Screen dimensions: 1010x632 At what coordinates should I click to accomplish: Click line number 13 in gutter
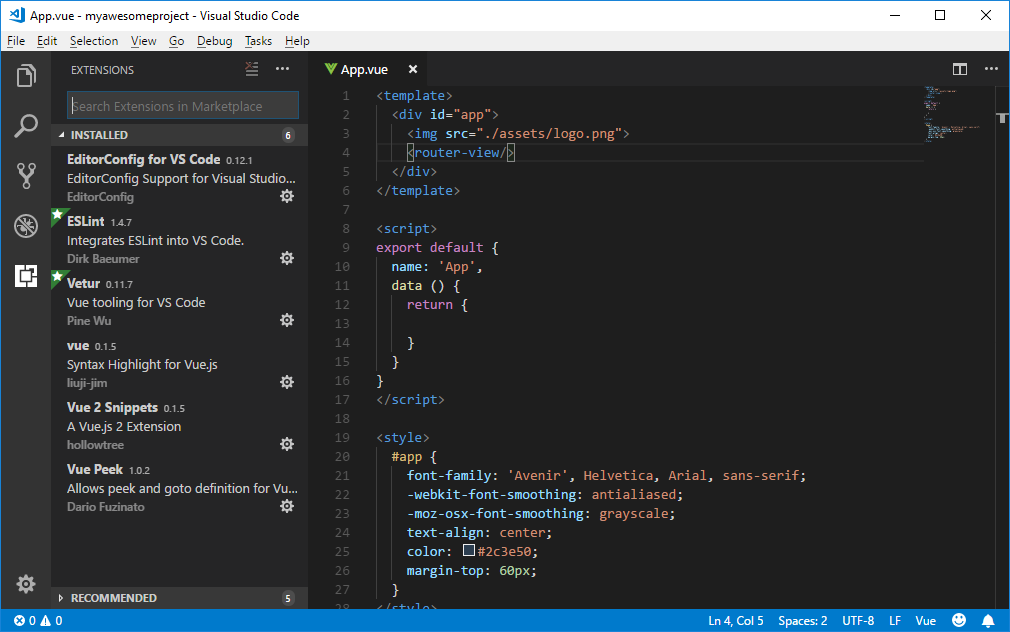[x=342, y=323]
